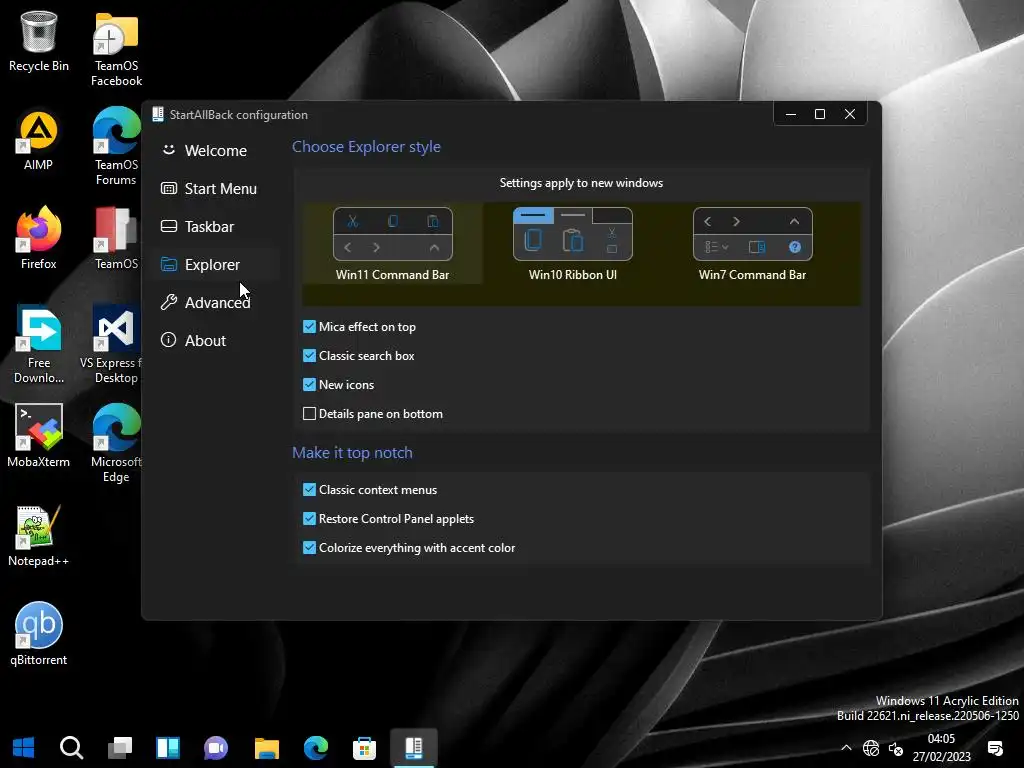Screen dimensions: 1024x768
Task: Select the MobaXterm desktop icon
Action: [39, 437]
